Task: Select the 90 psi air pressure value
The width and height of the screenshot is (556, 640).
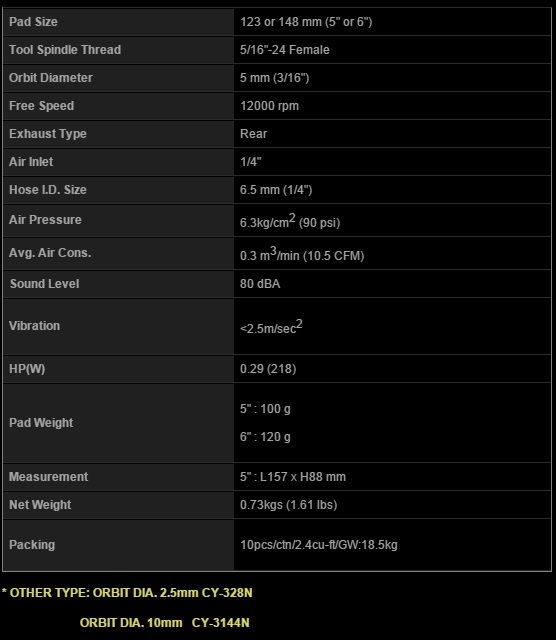Action: [x=319, y=223]
